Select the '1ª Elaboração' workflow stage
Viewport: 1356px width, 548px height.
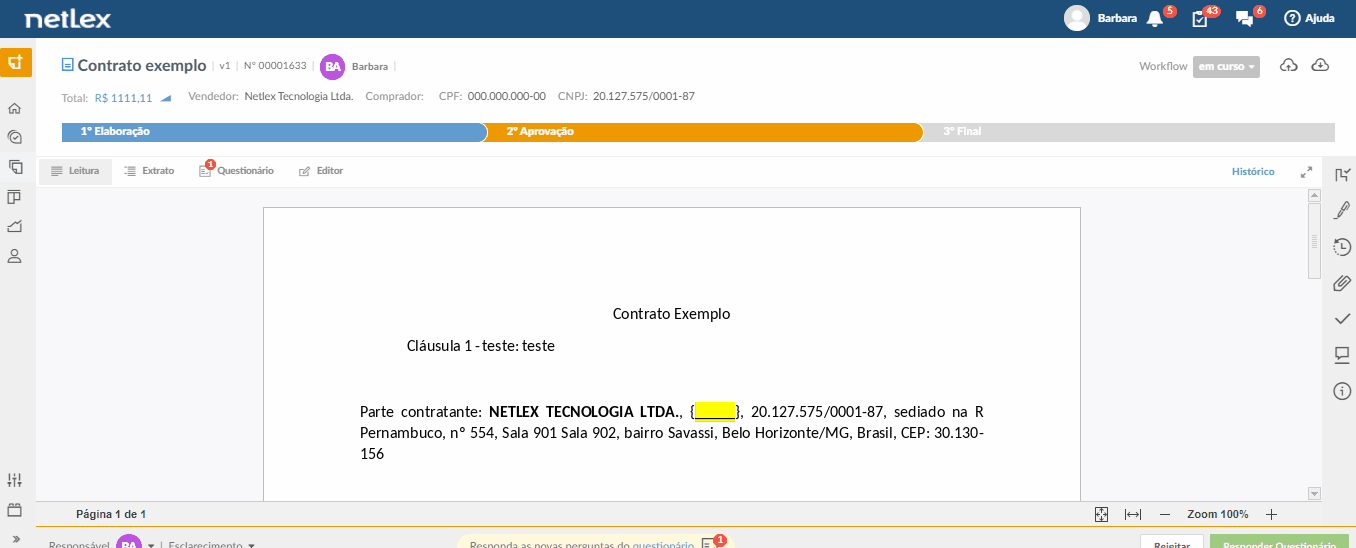pyautogui.click(x=273, y=132)
